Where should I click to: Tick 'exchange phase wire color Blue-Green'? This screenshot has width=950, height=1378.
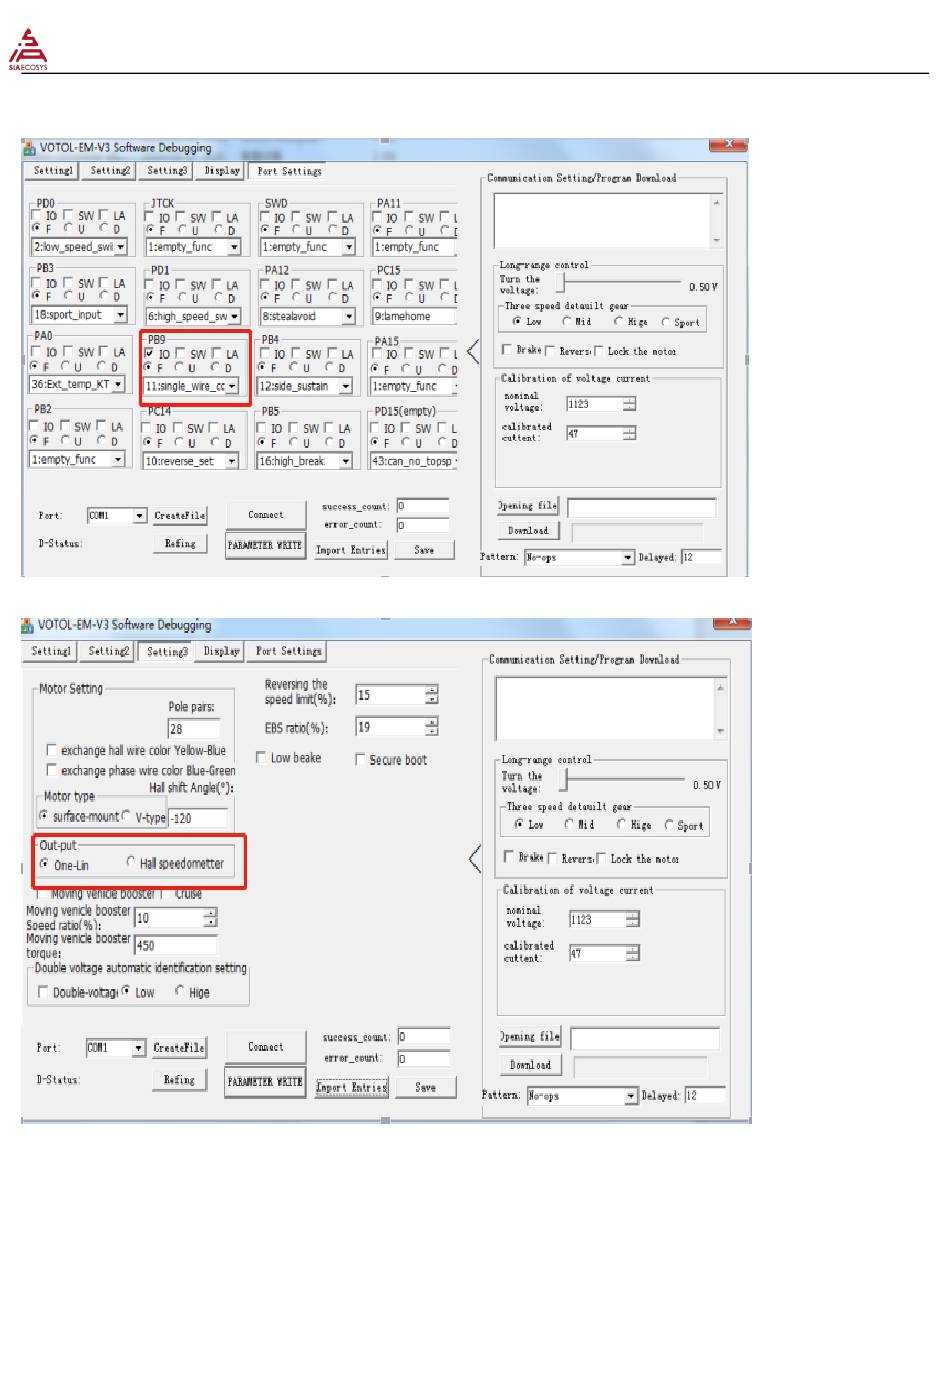click(51, 770)
